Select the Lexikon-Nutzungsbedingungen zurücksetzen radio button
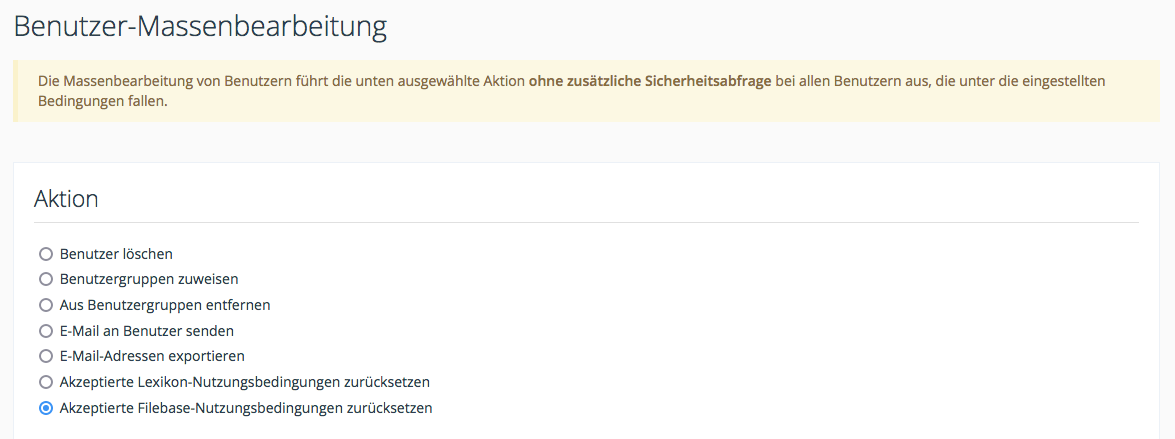1175x439 pixels. [x=45, y=382]
